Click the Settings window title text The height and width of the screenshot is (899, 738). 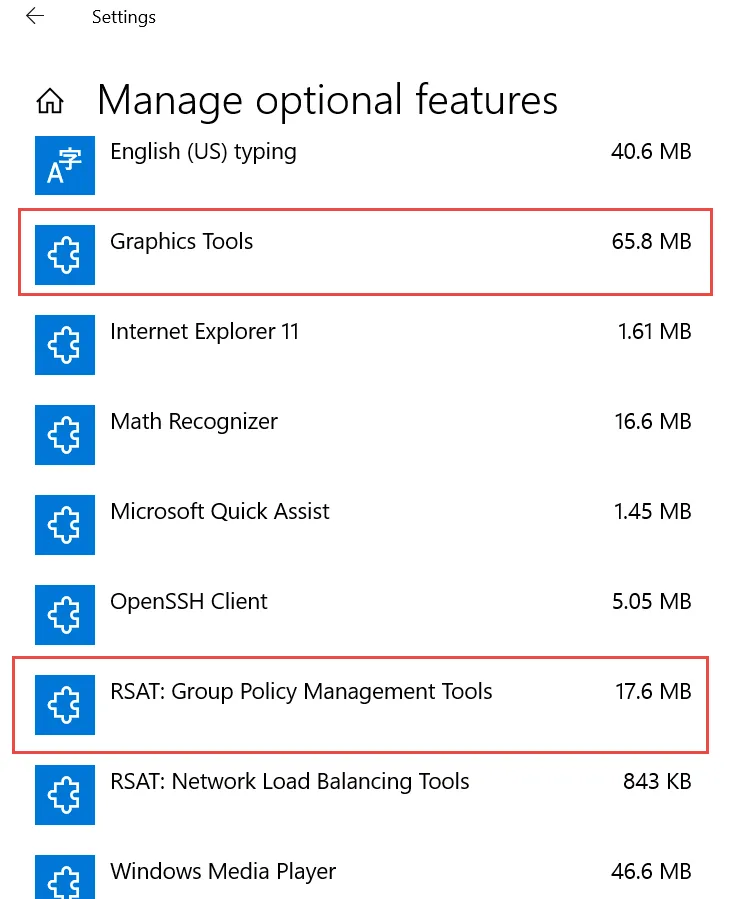124,17
